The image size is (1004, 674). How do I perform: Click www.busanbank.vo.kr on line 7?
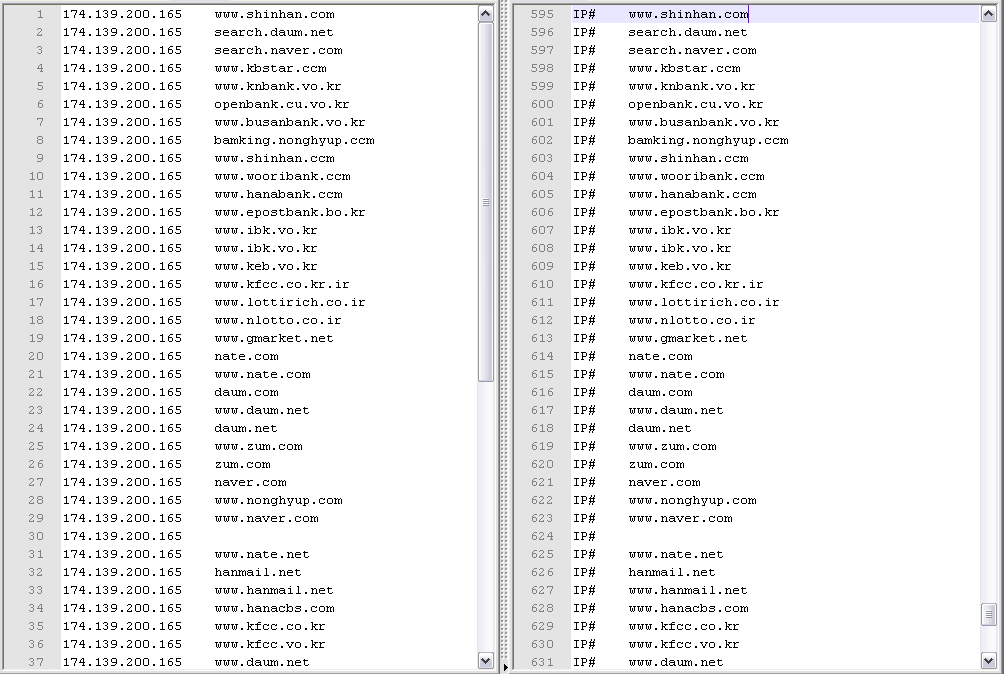point(289,122)
